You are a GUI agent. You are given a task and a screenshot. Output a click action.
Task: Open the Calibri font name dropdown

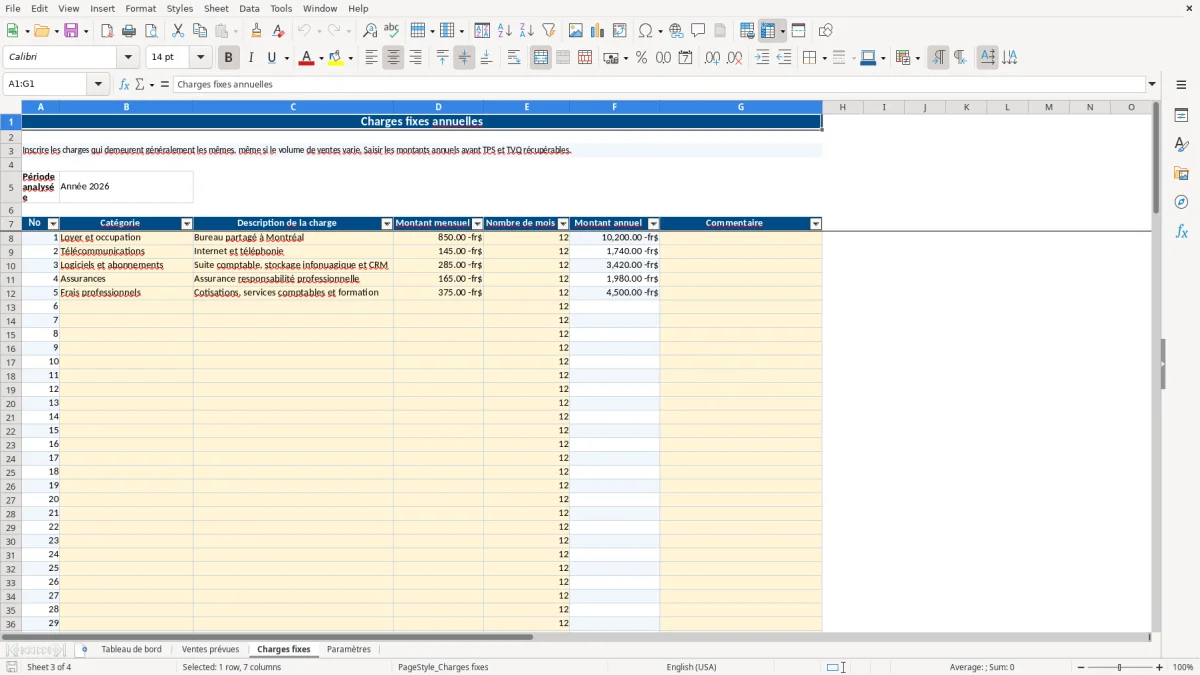tap(128, 58)
